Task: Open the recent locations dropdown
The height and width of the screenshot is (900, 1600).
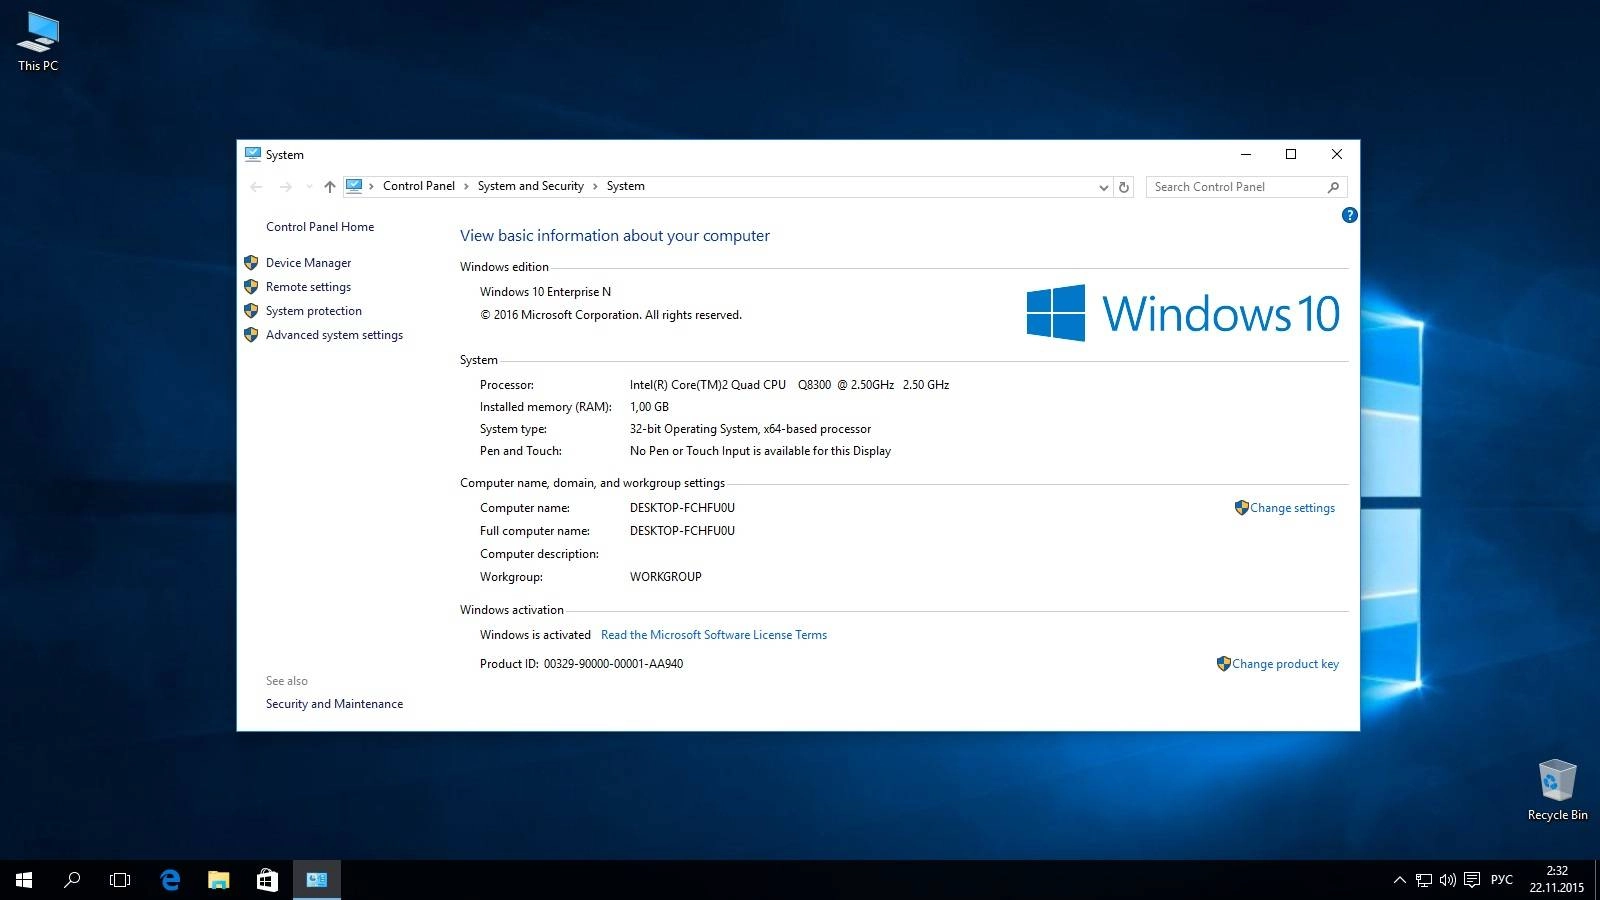Action: pos(309,187)
